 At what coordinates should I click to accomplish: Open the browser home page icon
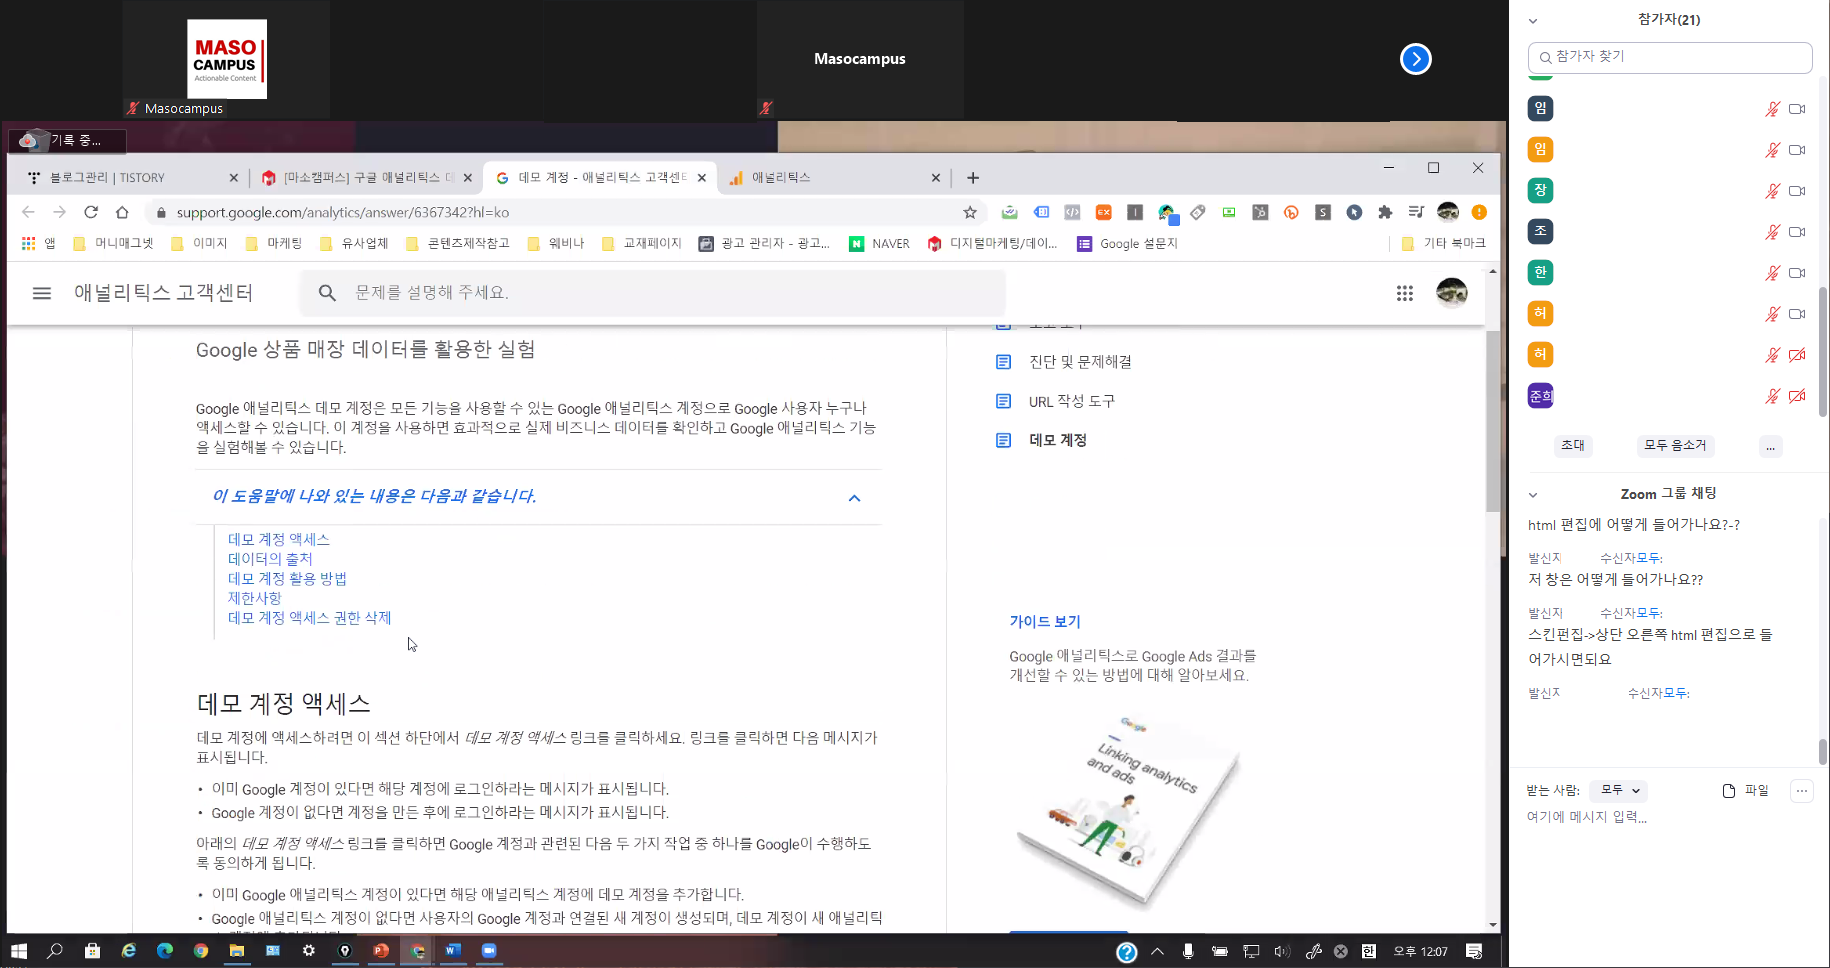pos(122,212)
